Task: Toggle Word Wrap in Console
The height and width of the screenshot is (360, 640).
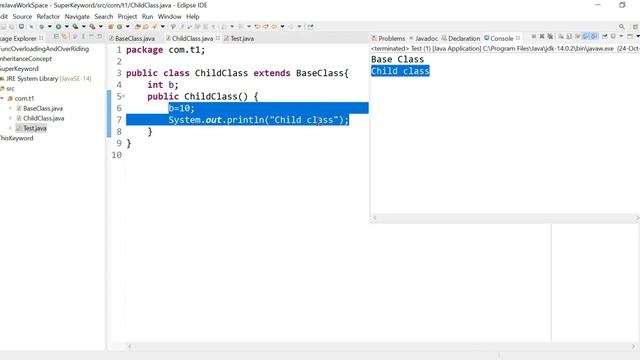Action: tap(578, 36)
